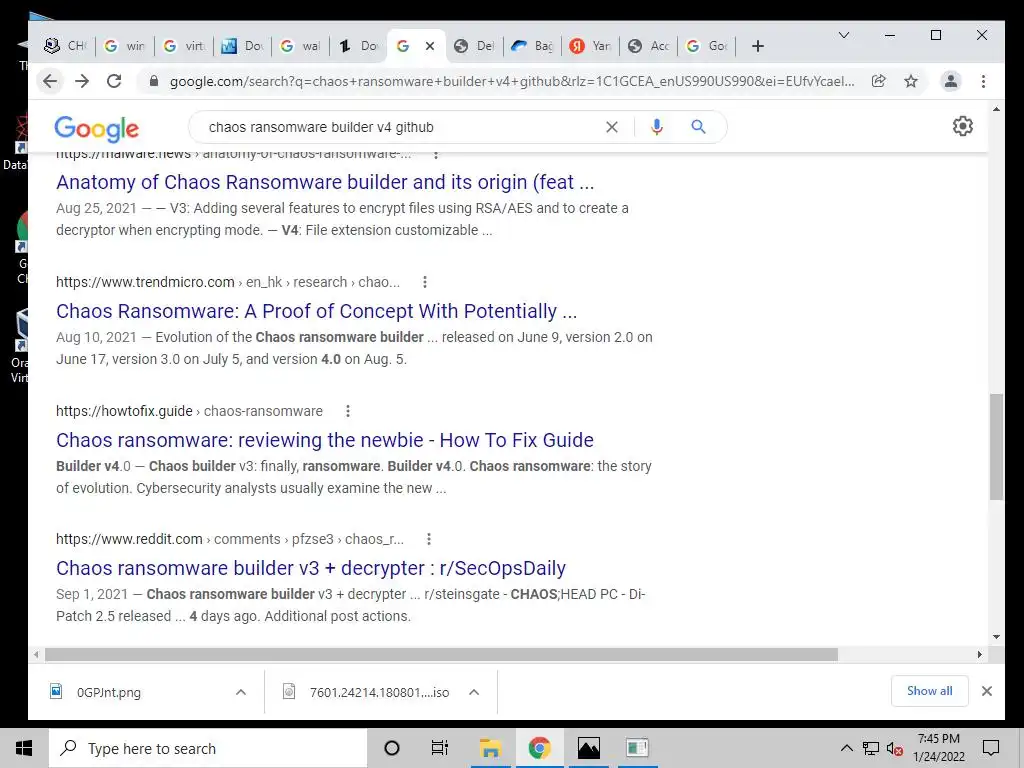
Task: Click the vertical scrollbar thumb
Action: click(x=996, y=447)
